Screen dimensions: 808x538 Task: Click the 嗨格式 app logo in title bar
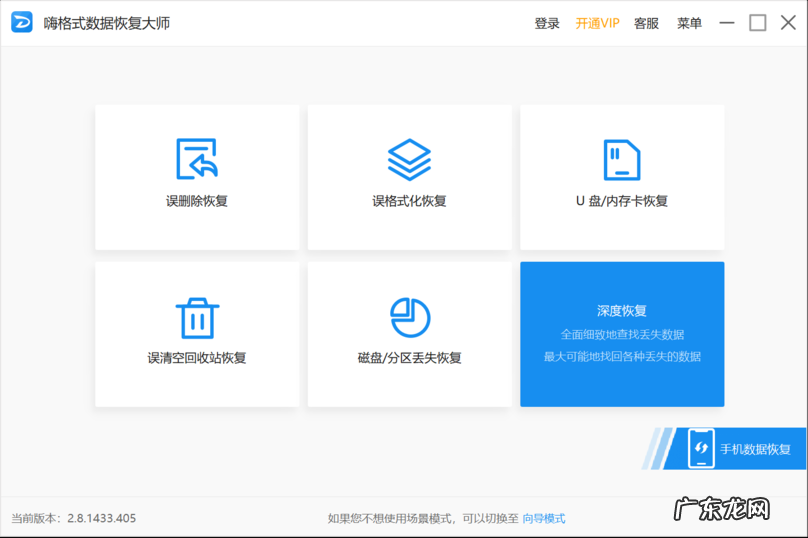point(22,23)
